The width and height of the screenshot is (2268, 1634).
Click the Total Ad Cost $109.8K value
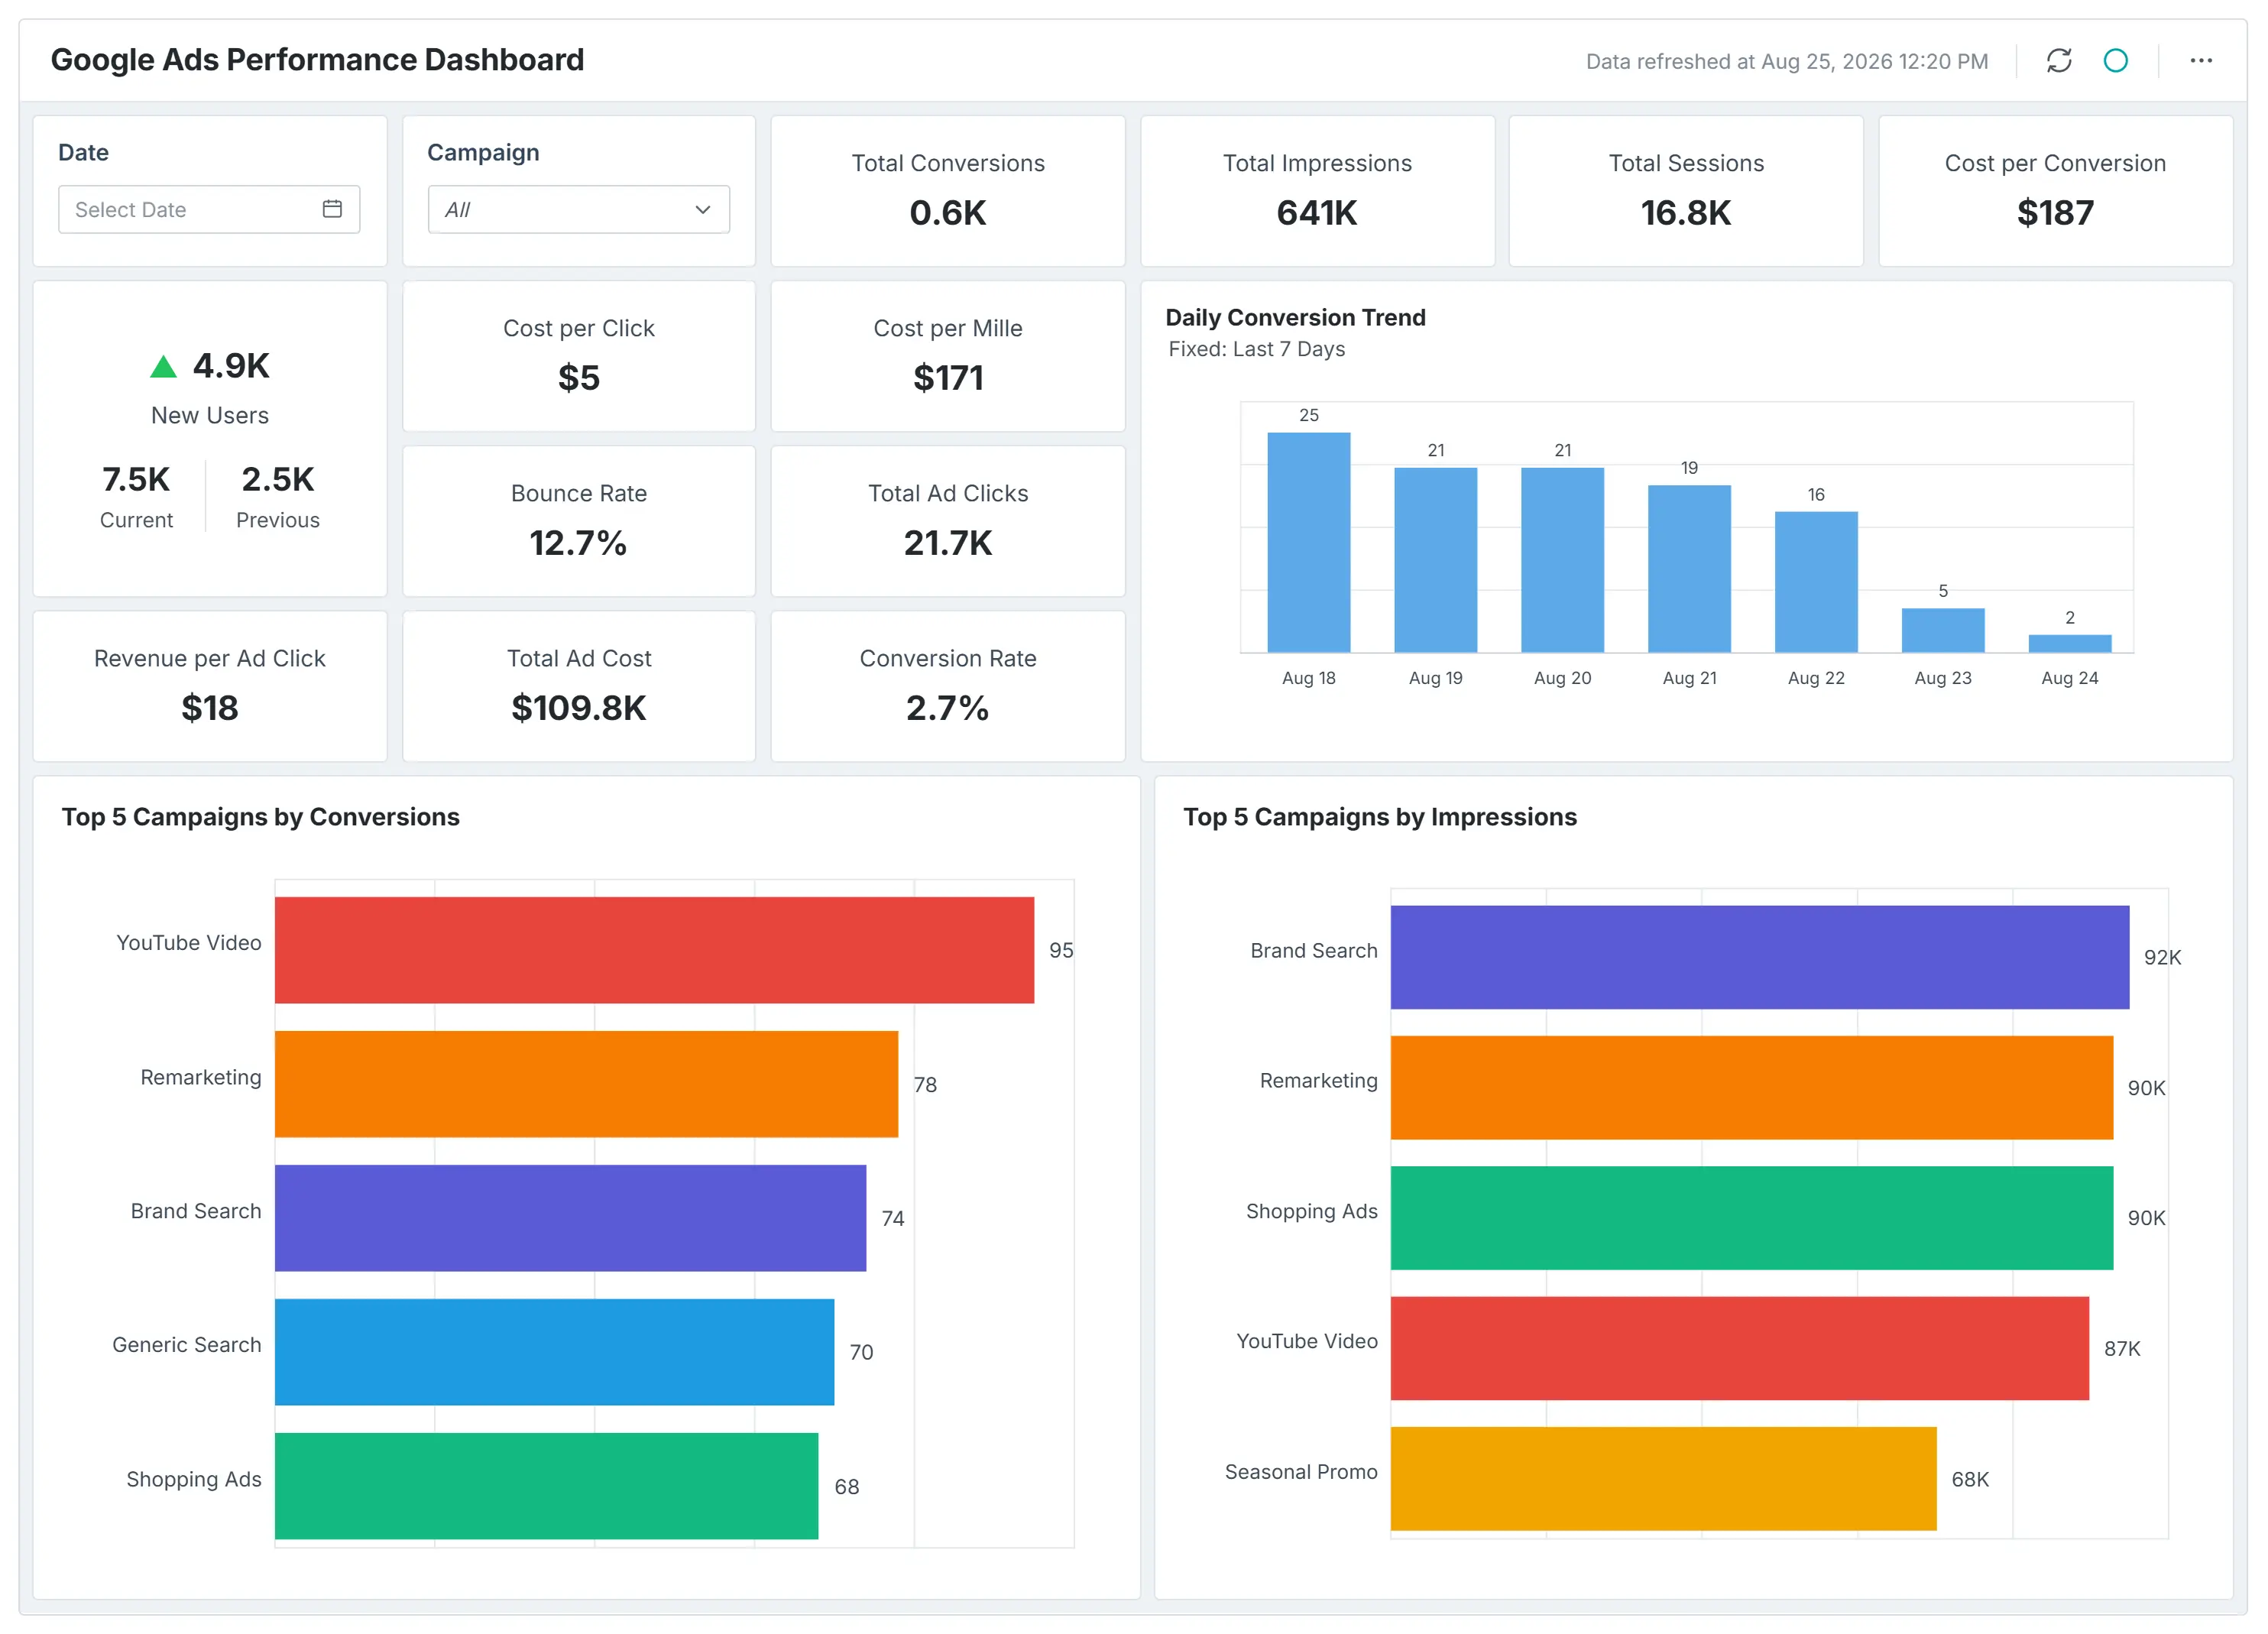pyautogui.click(x=578, y=708)
